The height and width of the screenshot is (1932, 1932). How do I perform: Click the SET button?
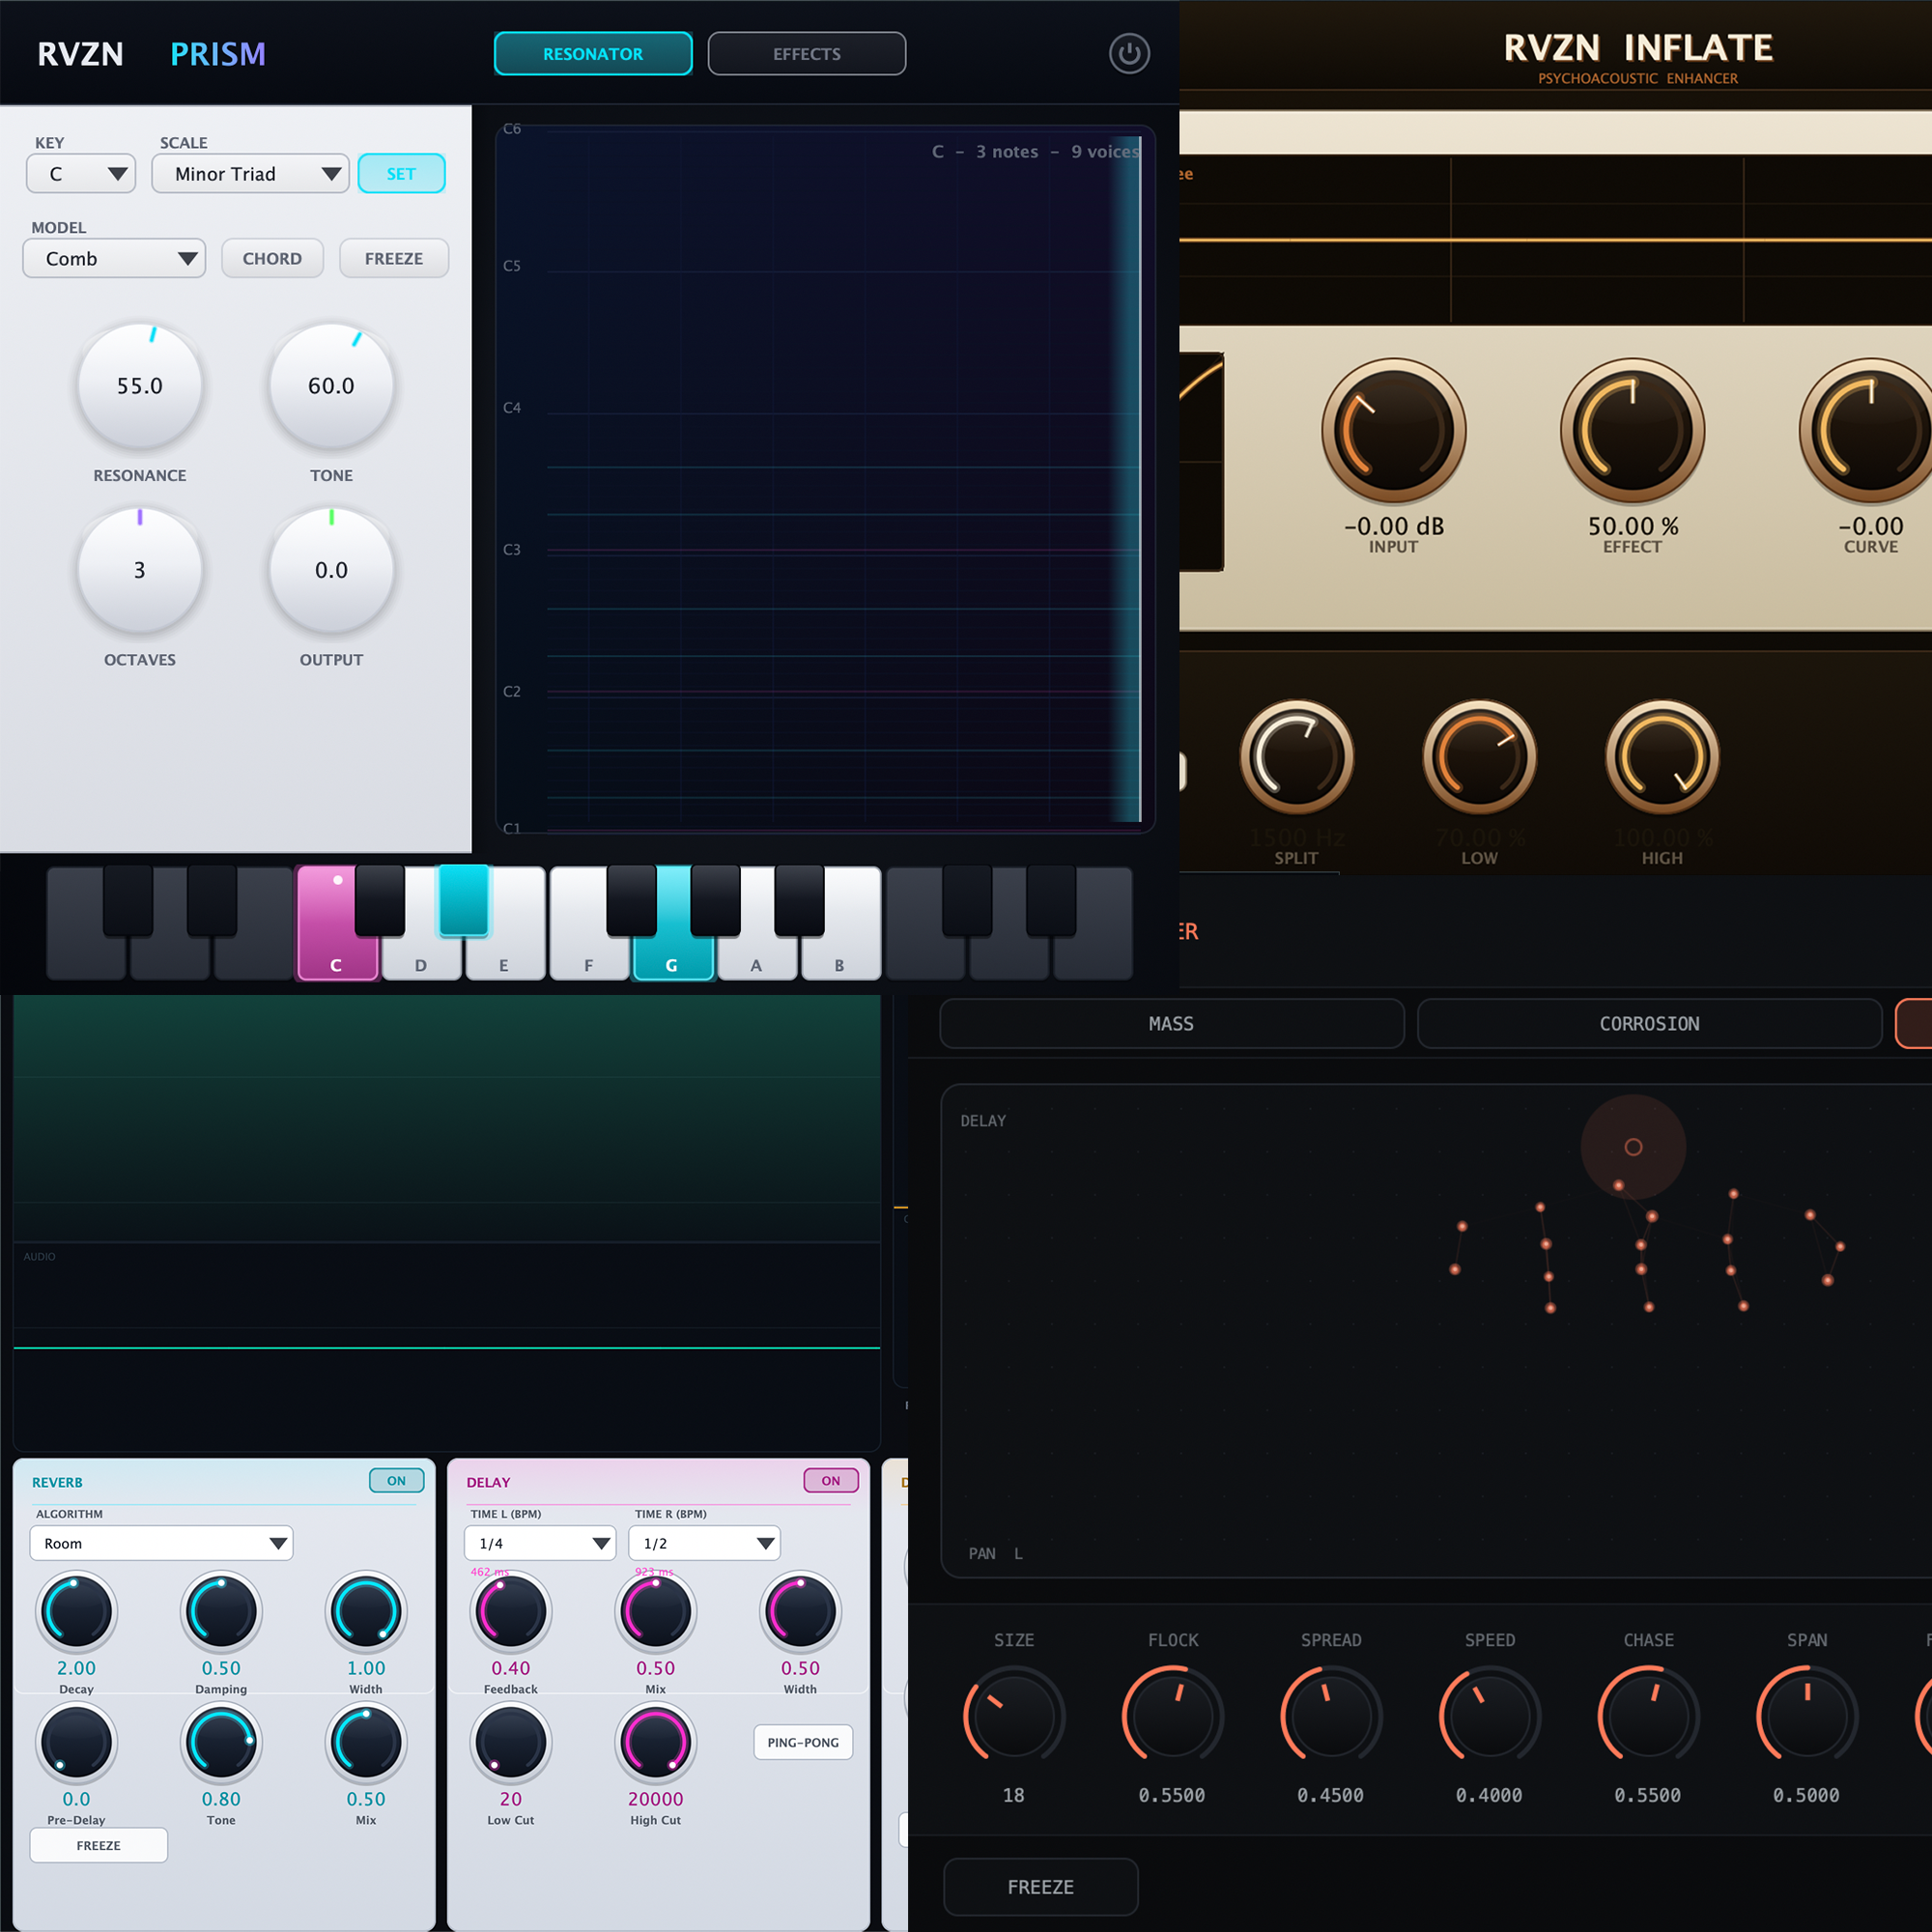coord(401,174)
